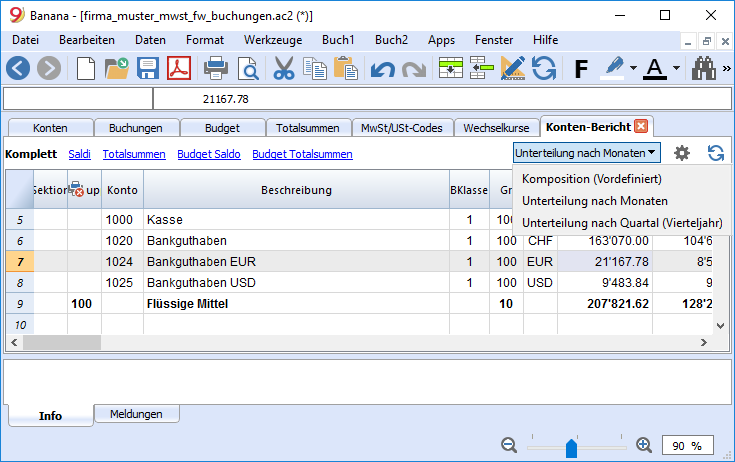Viewport: 735px width, 462px height.
Task: Click the blue Navigate Back arrow
Action: pyautogui.click(x=18, y=68)
